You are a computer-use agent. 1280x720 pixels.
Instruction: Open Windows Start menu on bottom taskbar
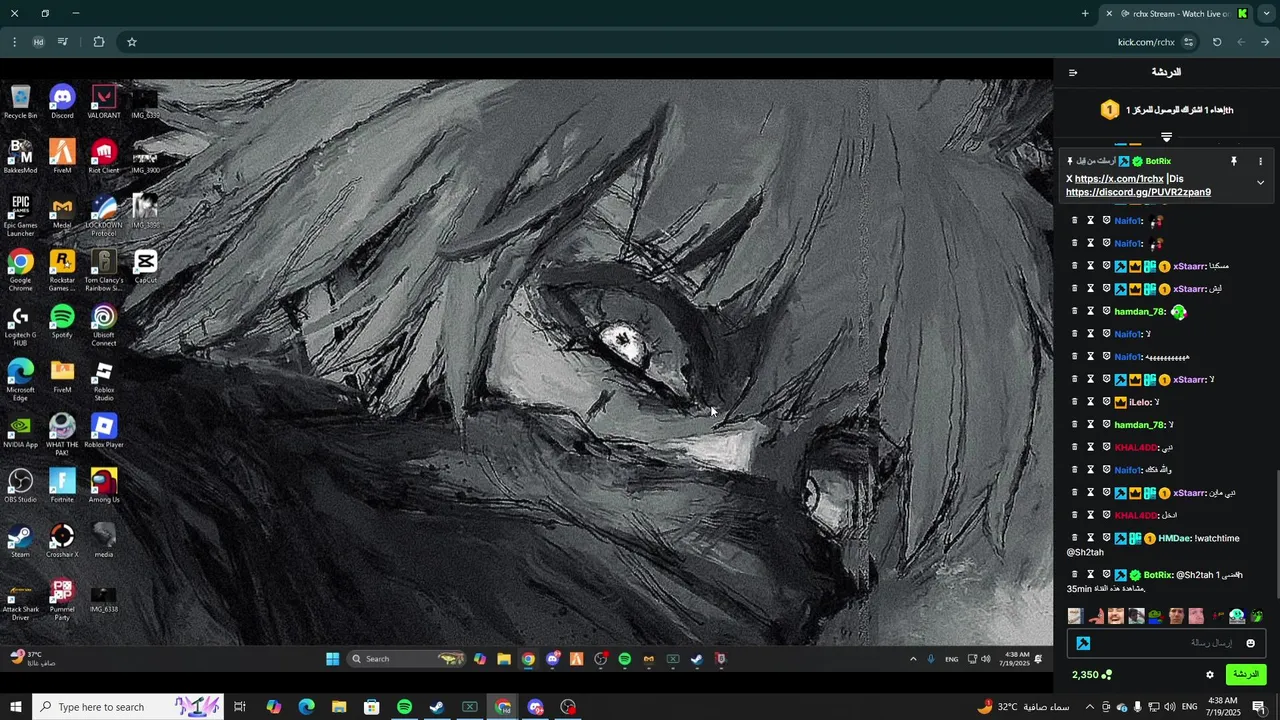point(15,707)
